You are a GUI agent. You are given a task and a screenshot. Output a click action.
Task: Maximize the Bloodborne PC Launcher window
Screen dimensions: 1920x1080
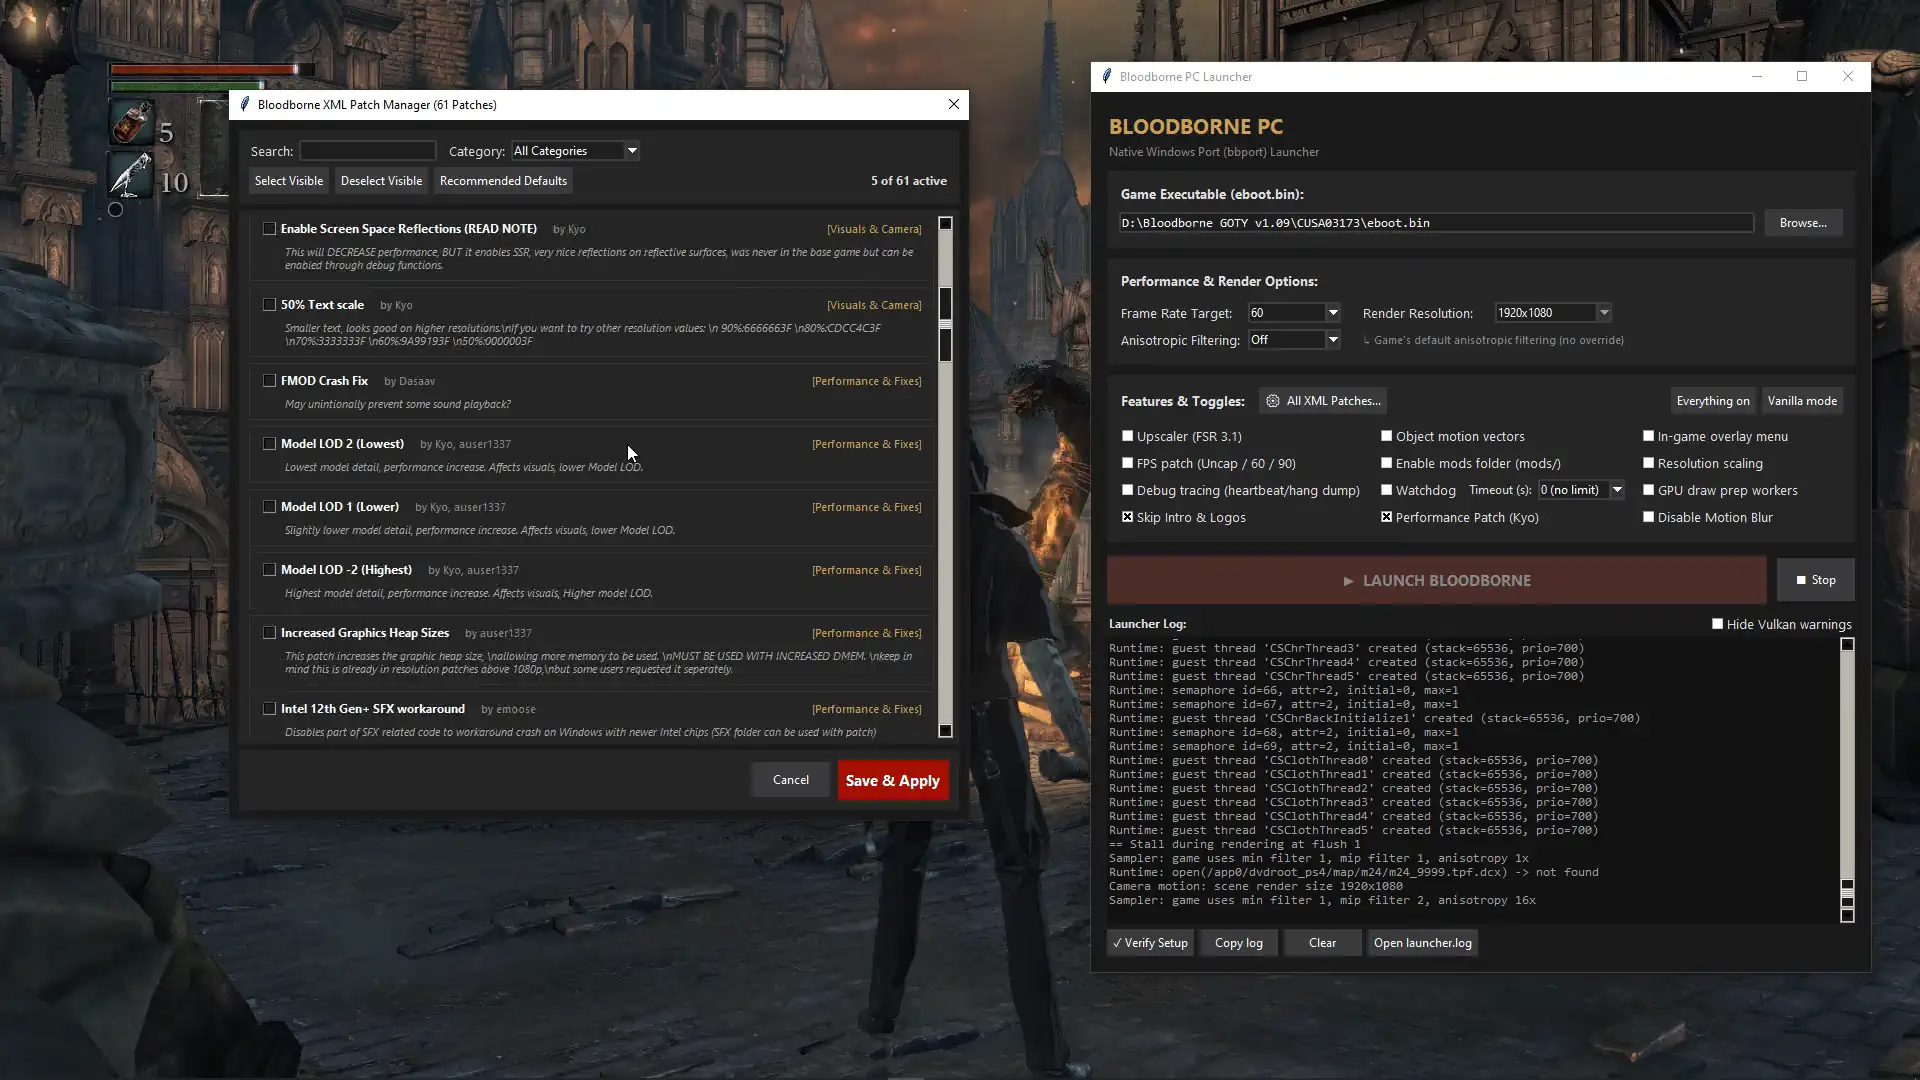pyautogui.click(x=1802, y=76)
